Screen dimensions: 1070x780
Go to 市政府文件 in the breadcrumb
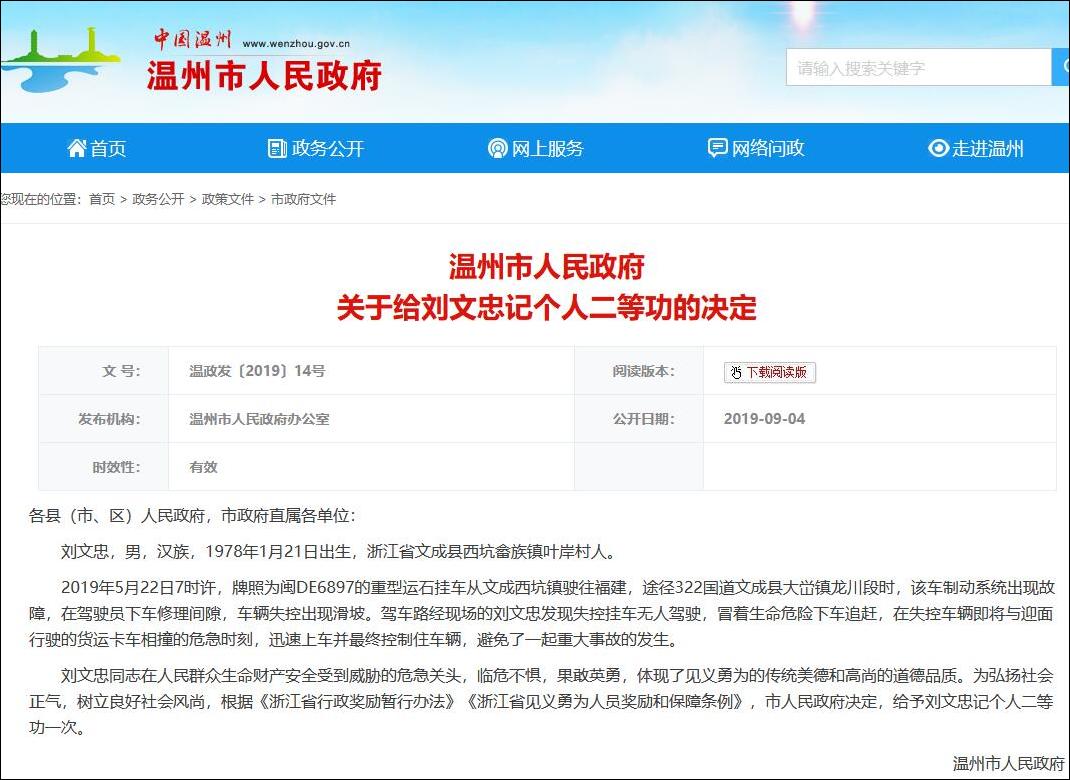point(304,199)
